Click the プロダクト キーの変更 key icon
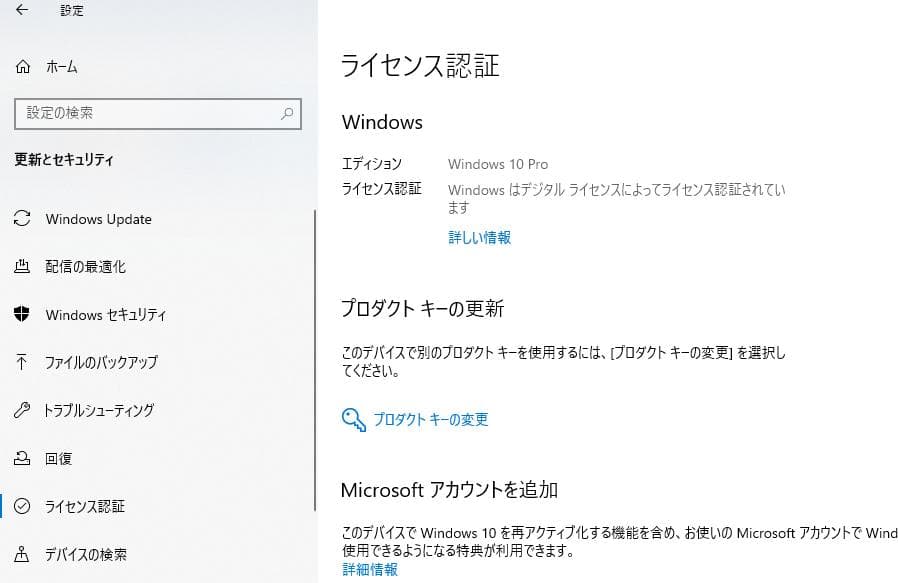The height and width of the screenshot is (583, 898). pos(352,419)
